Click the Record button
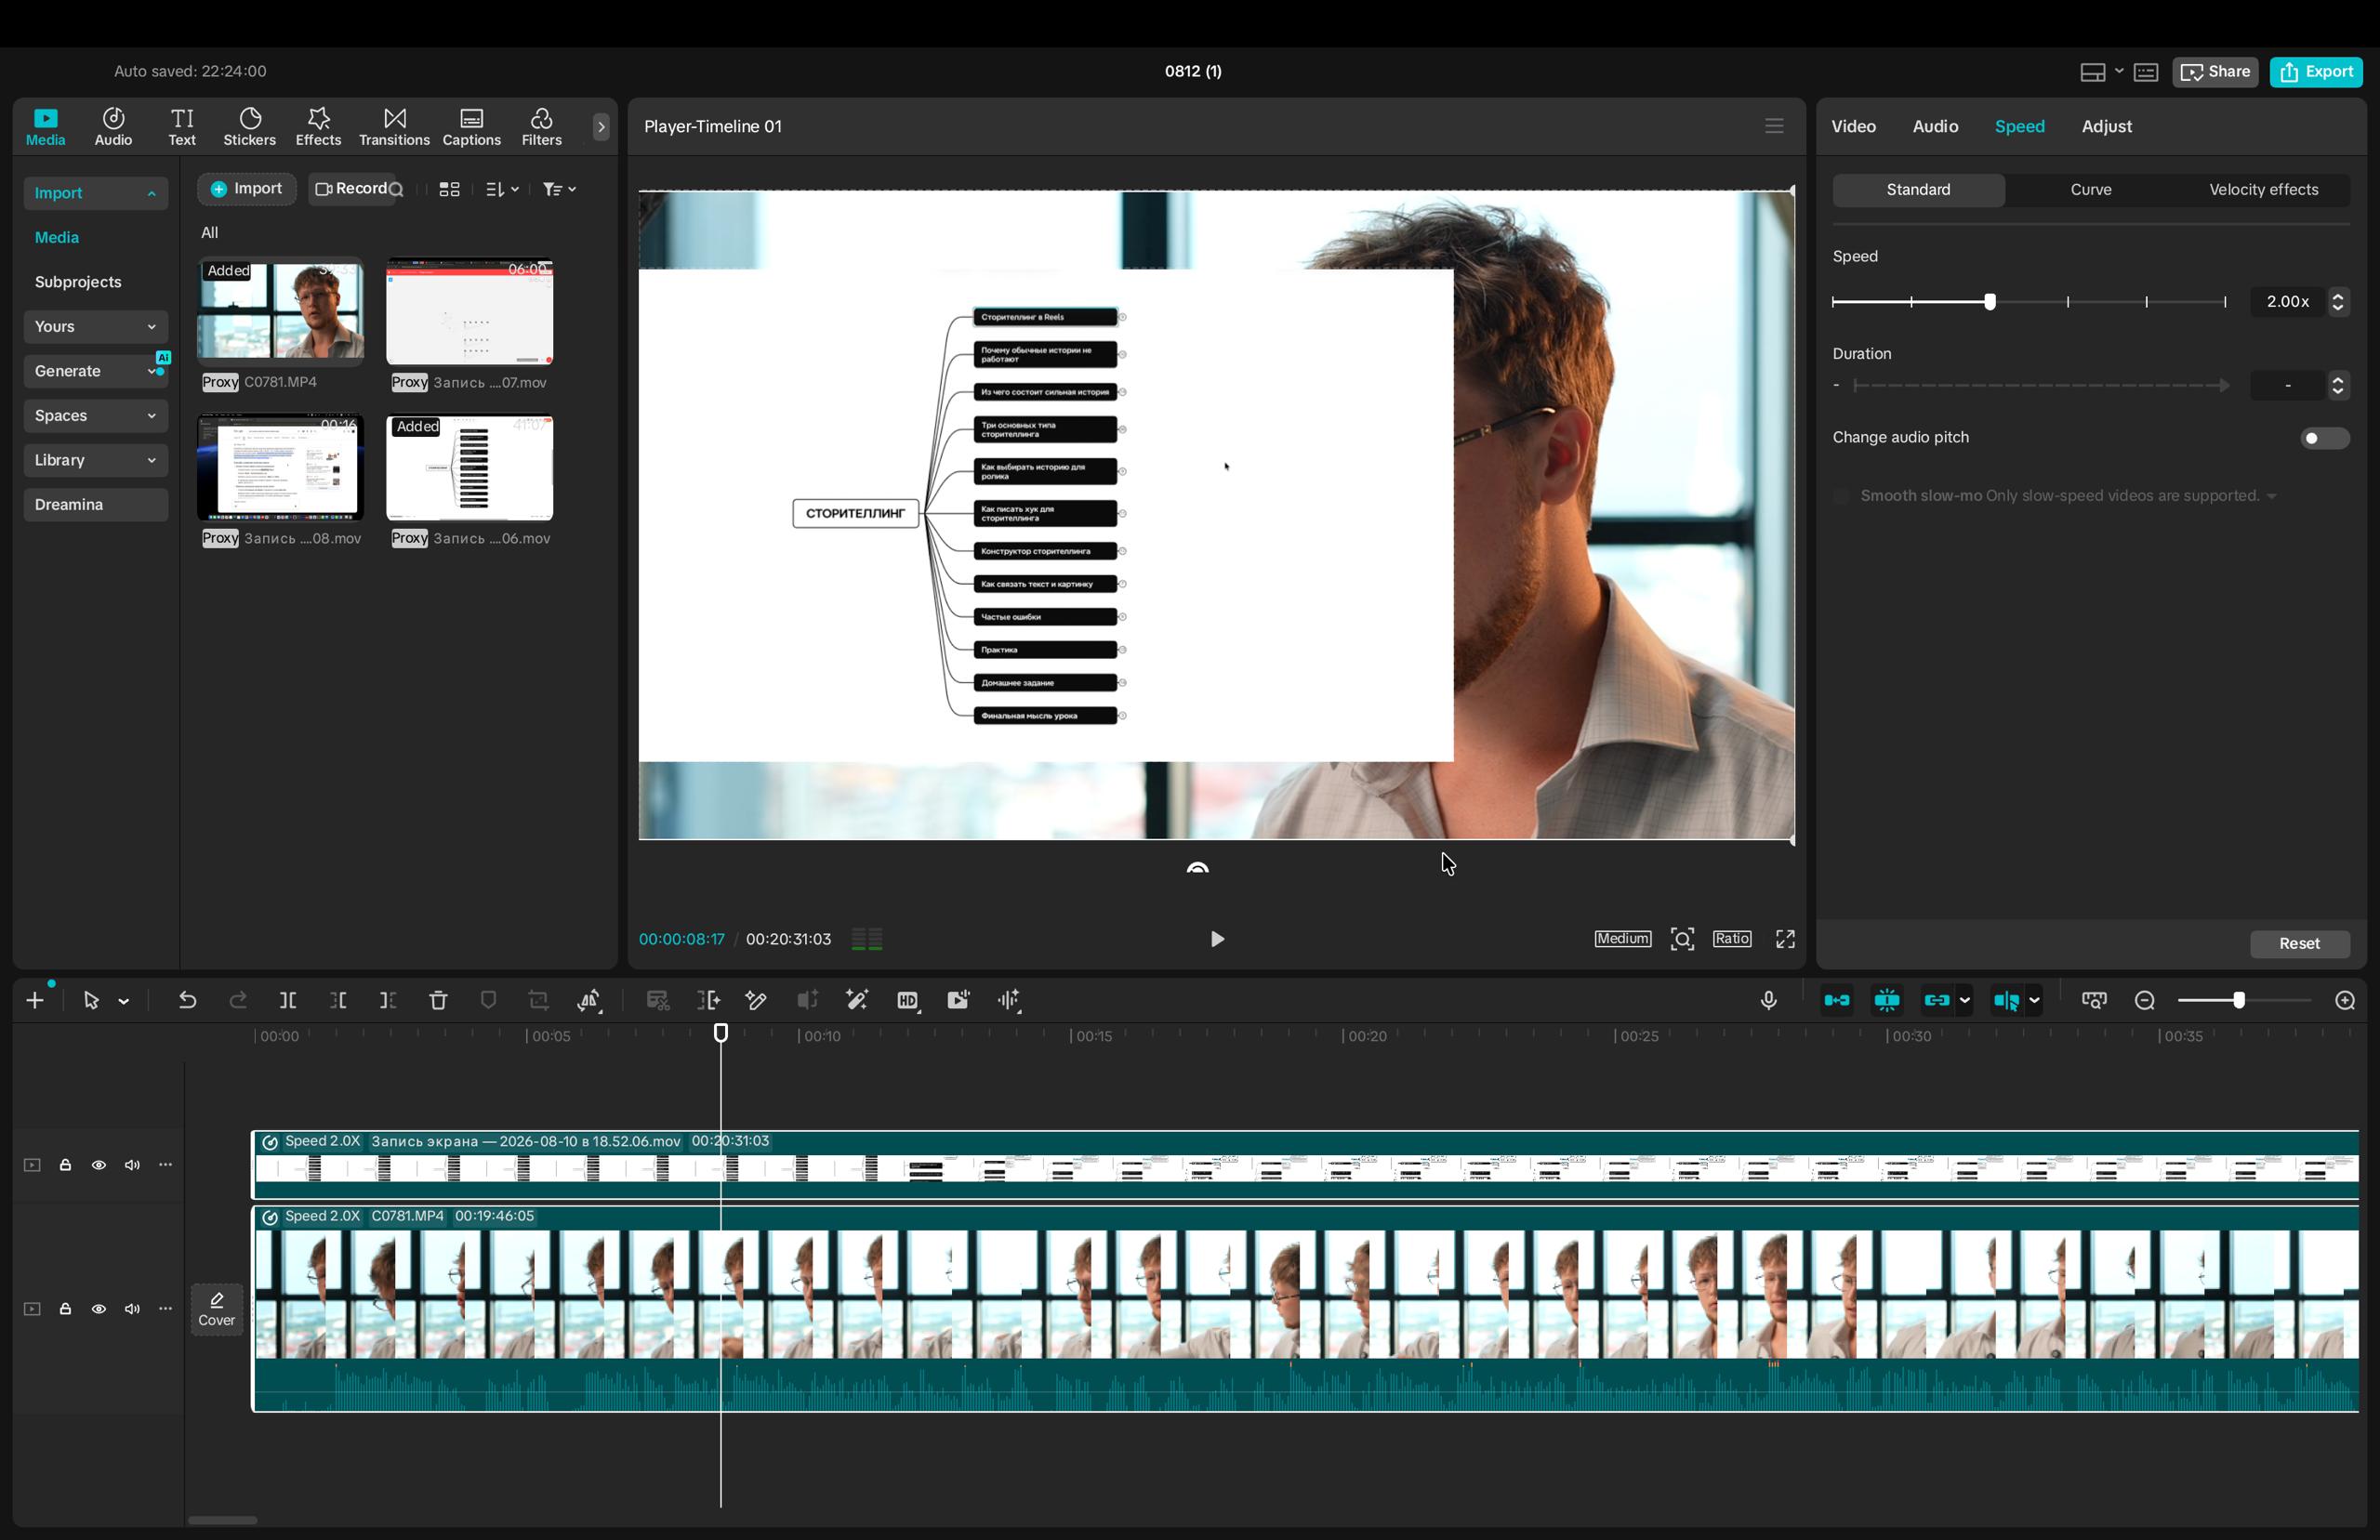The width and height of the screenshot is (2380, 1540). point(350,189)
